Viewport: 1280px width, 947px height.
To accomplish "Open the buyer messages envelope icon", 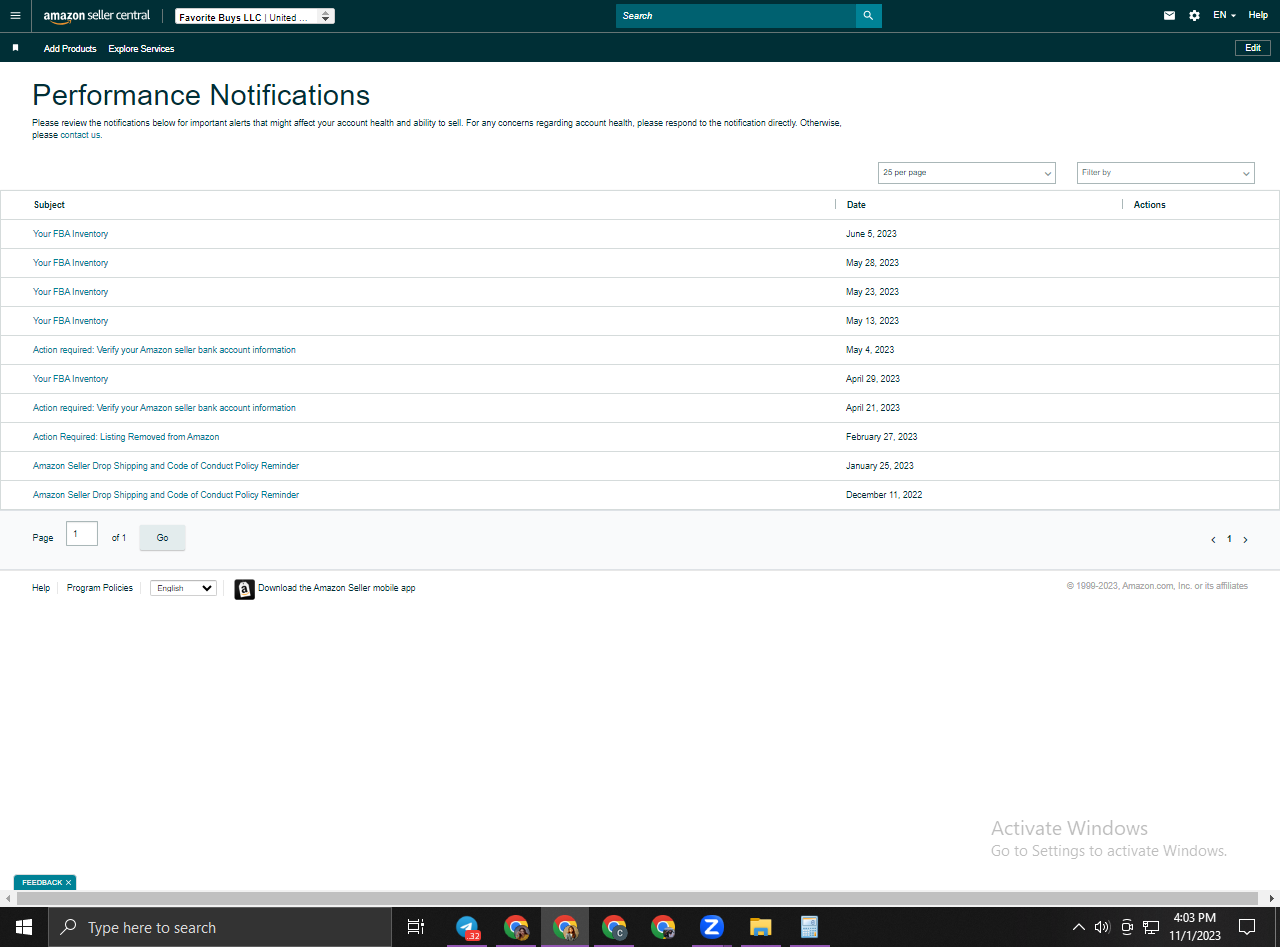I will coord(1169,16).
